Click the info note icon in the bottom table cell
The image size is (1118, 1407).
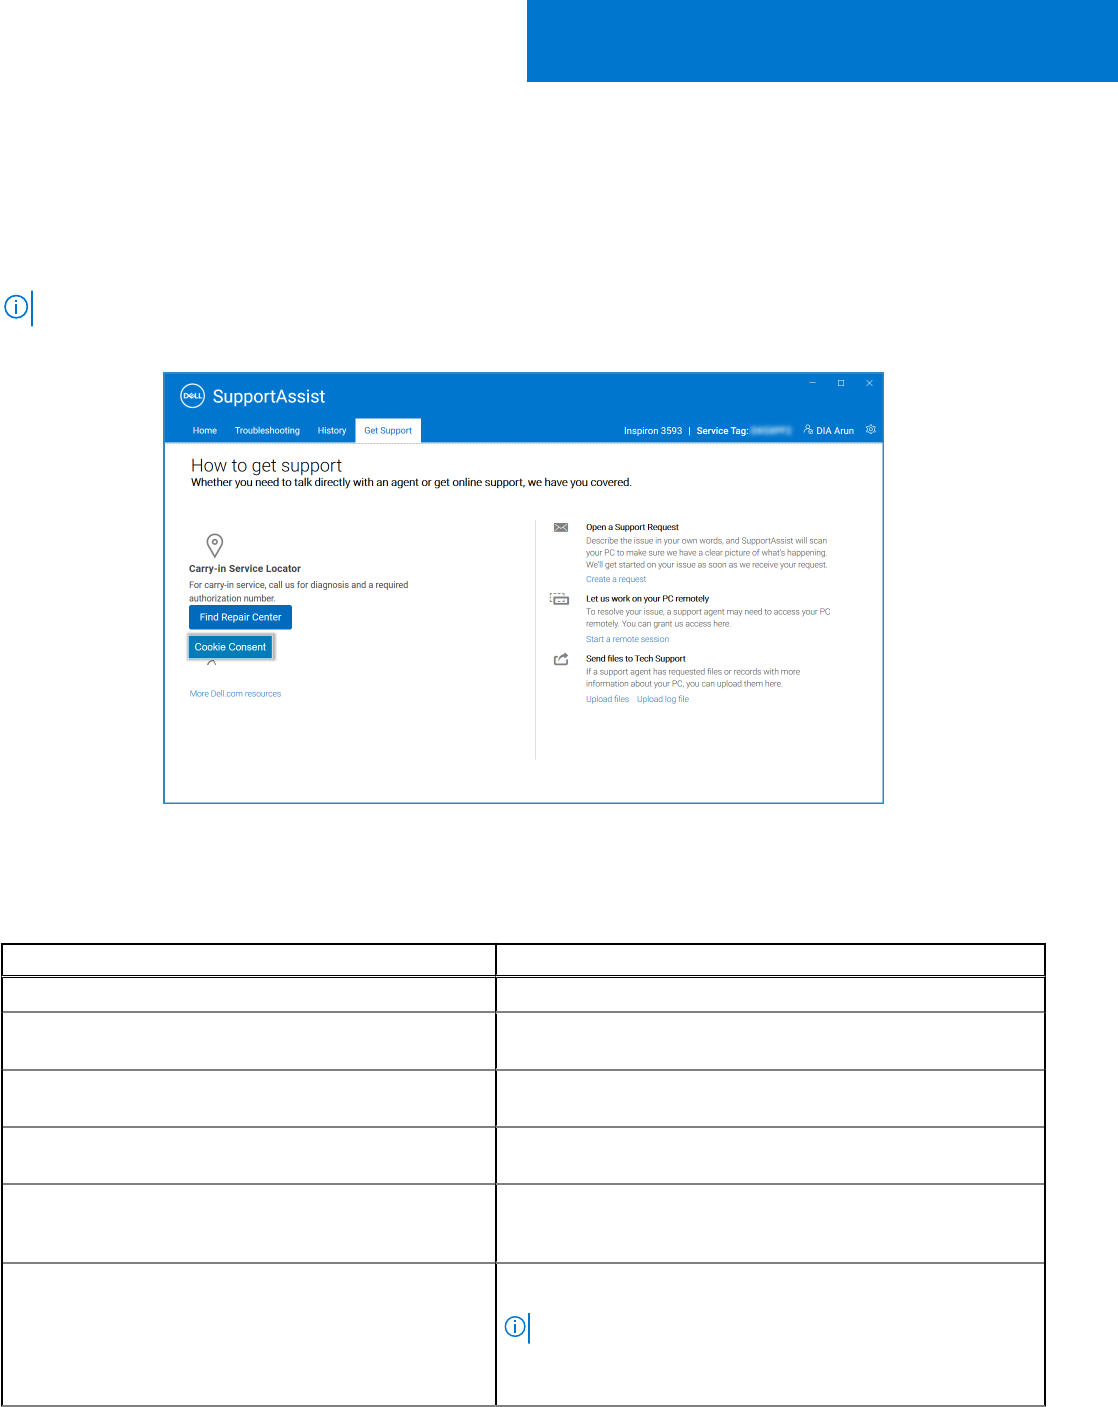(x=515, y=1327)
